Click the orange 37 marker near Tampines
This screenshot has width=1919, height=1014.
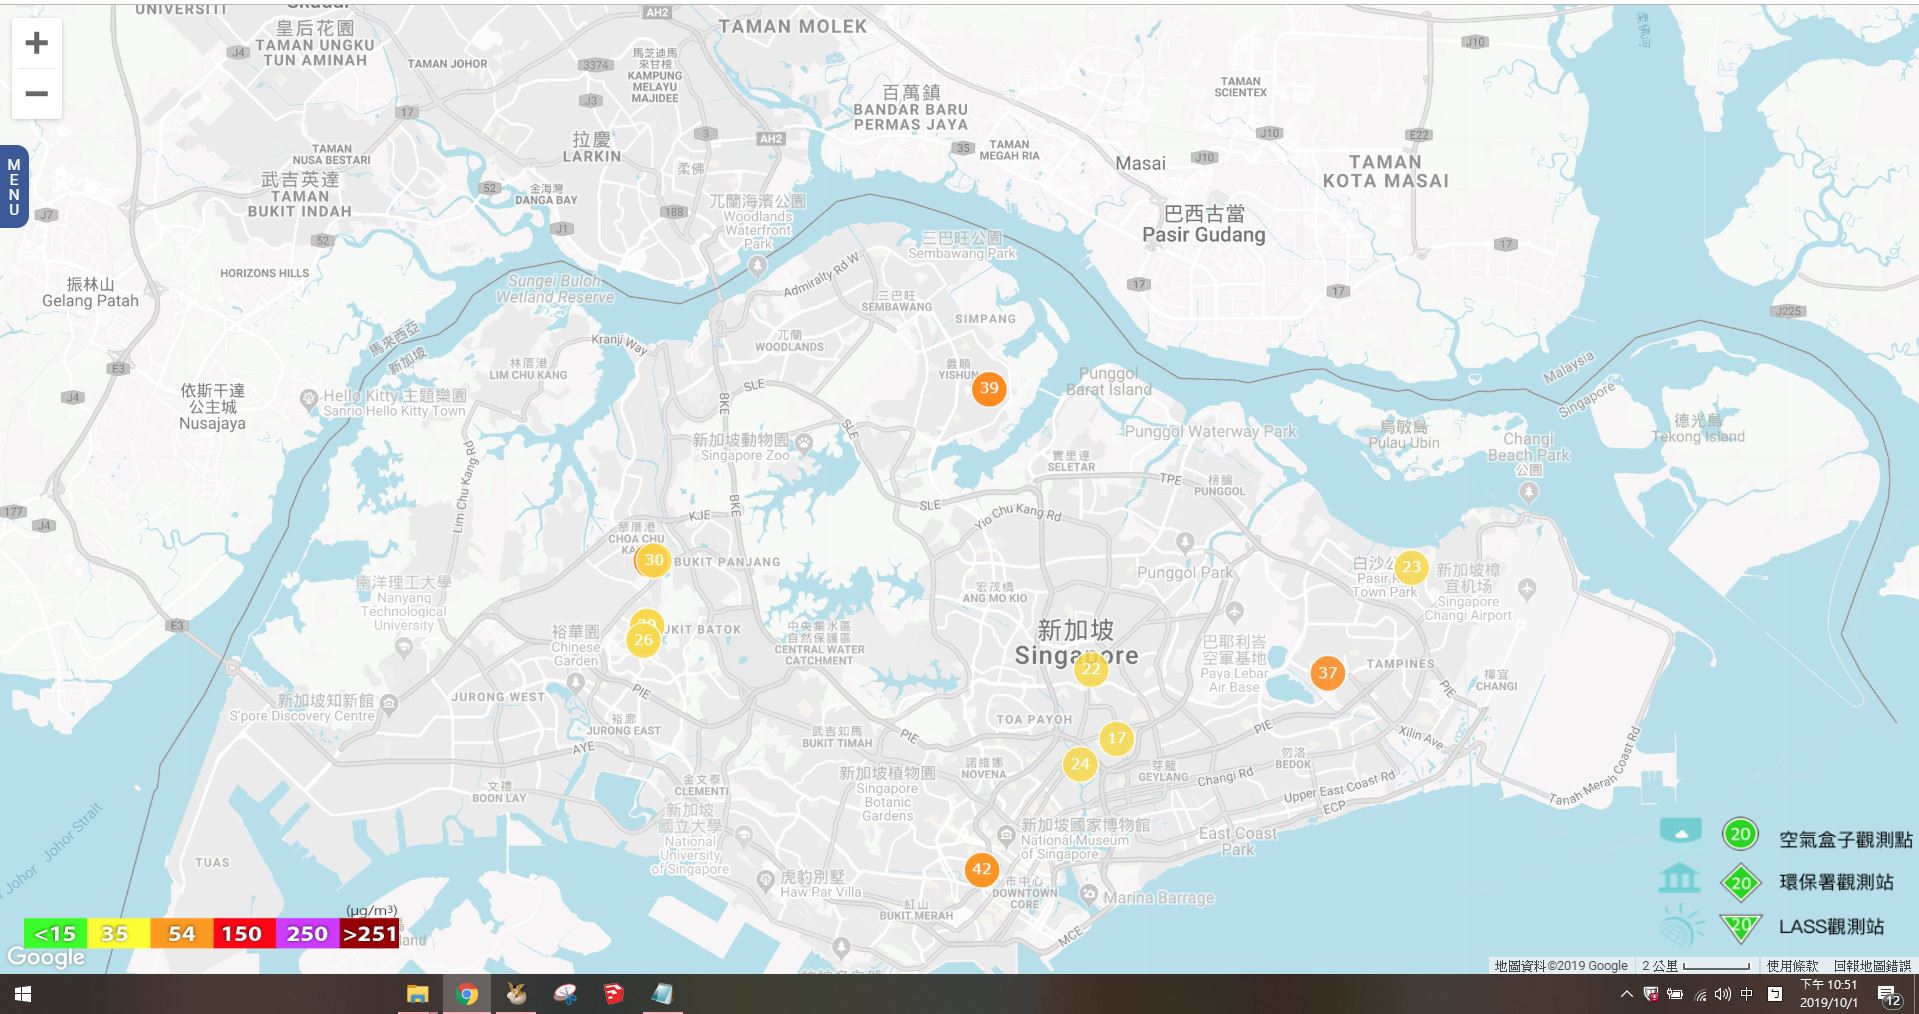tap(1327, 673)
